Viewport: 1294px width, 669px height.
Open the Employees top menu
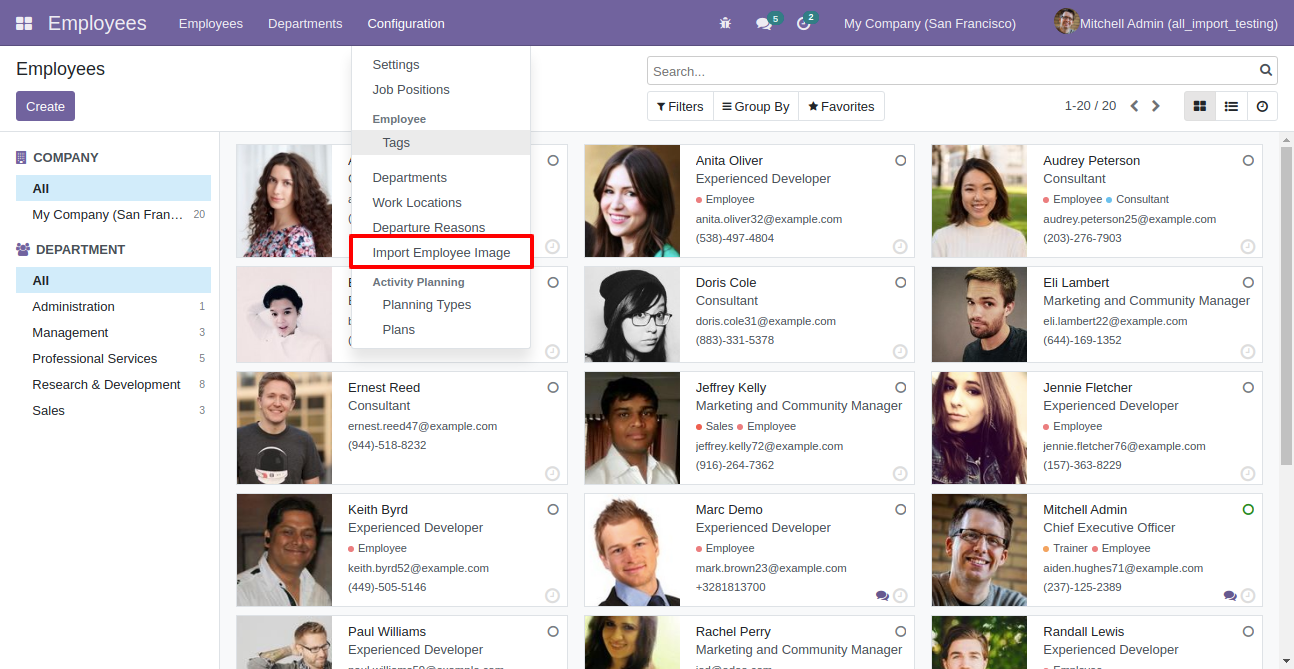coord(211,23)
